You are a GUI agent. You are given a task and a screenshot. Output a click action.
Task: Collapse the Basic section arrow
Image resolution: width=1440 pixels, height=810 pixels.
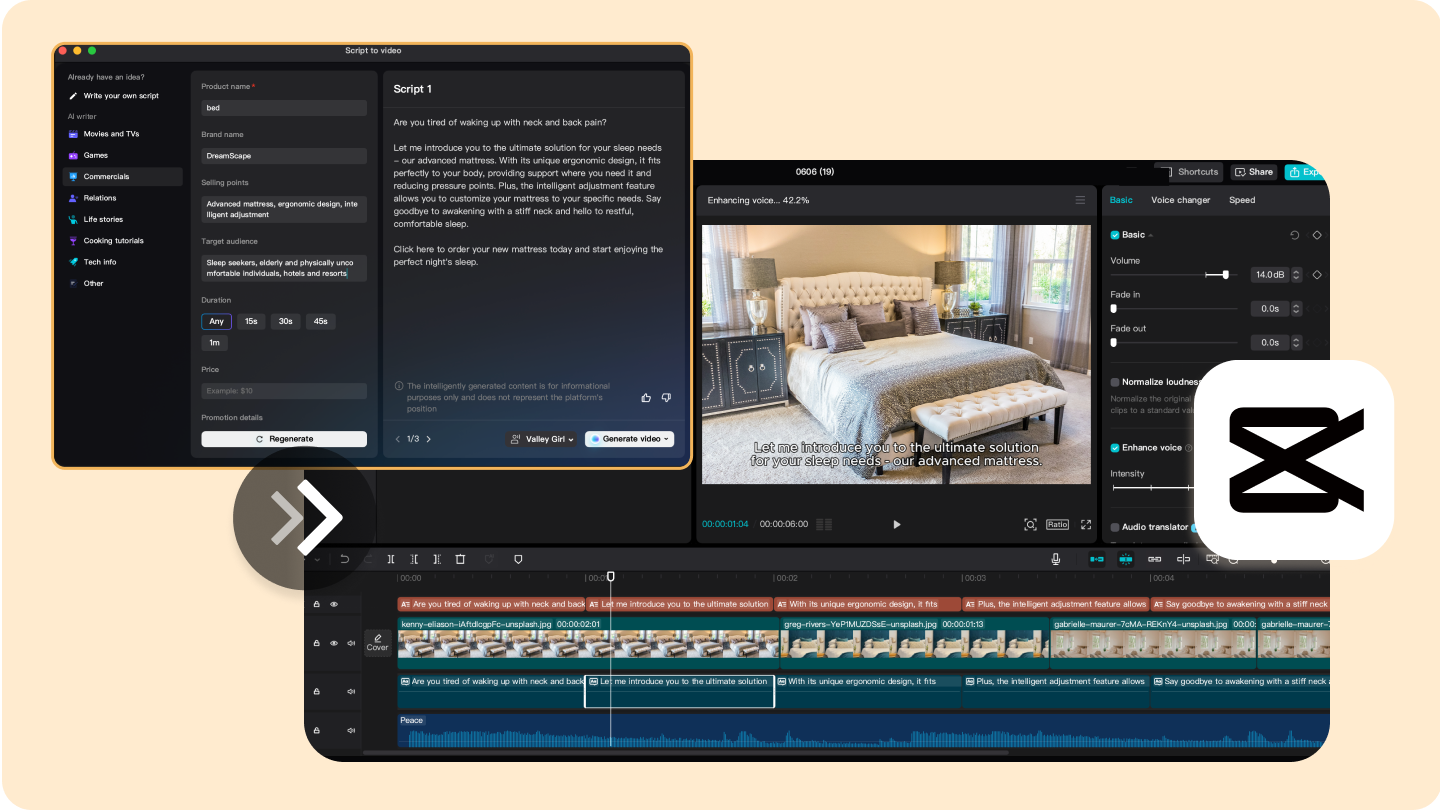pyautogui.click(x=1150, y=235)
